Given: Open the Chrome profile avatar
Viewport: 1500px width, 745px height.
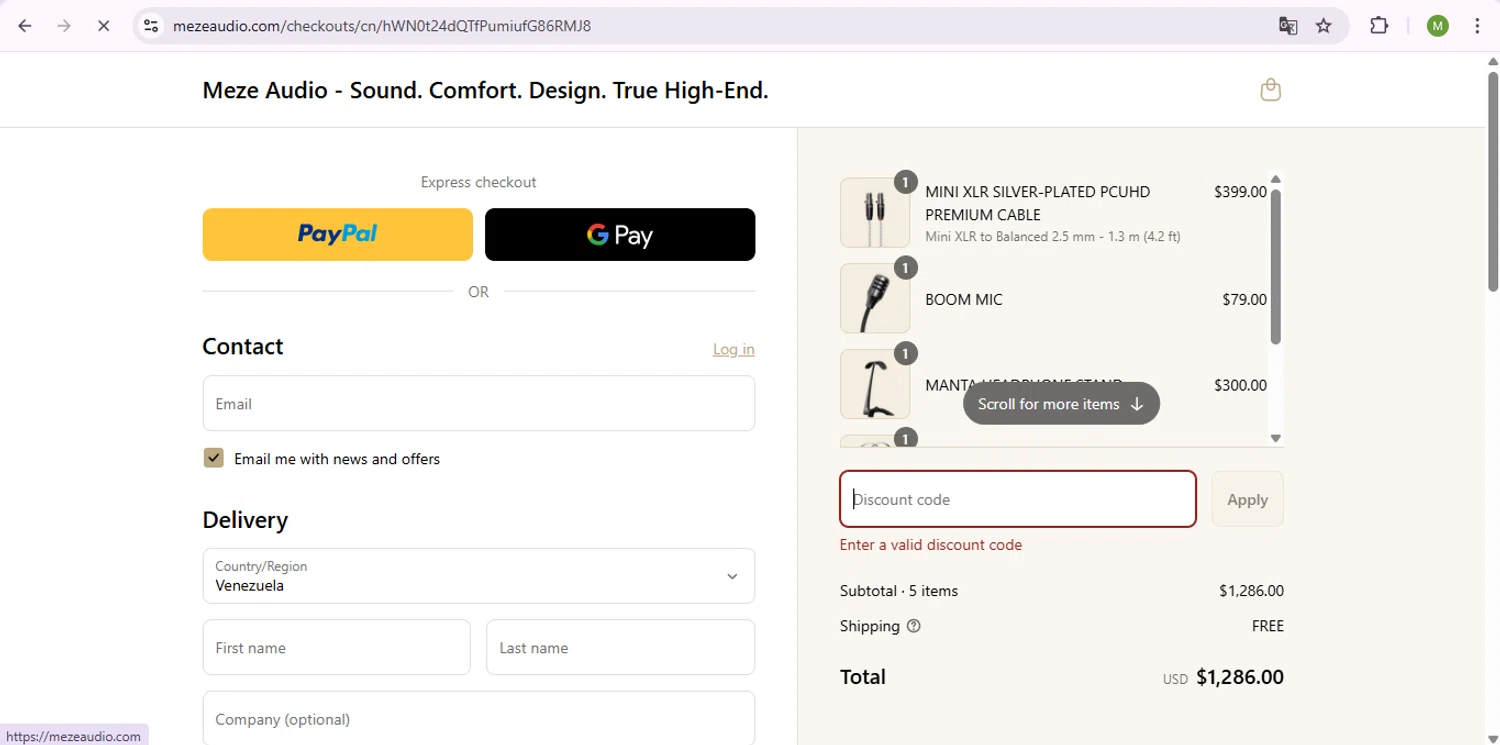Looking at the screenshot, I should (1438, 26).
